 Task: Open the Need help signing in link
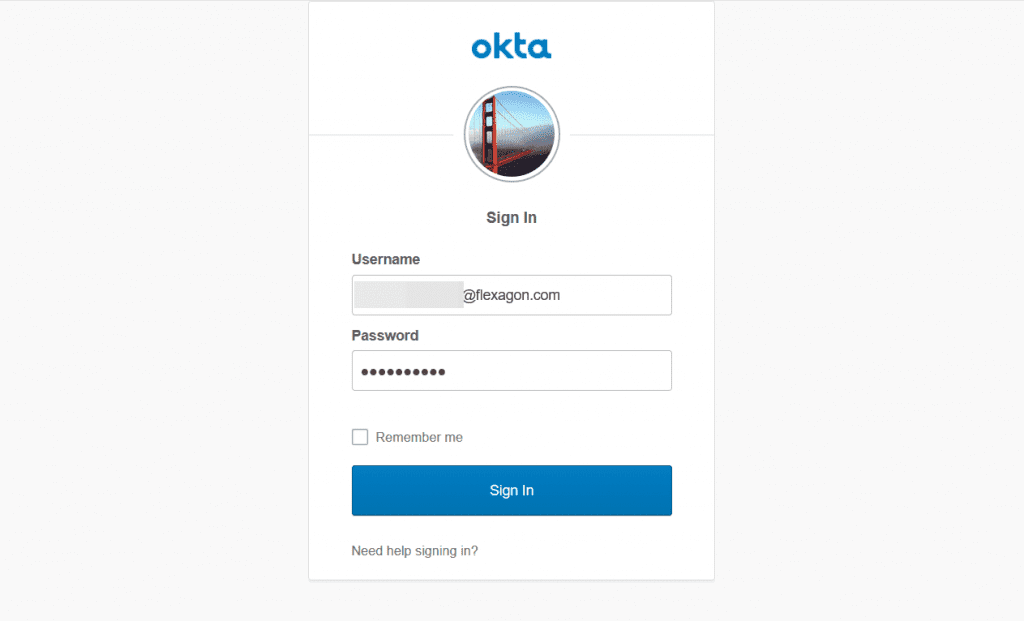[415, 551]
